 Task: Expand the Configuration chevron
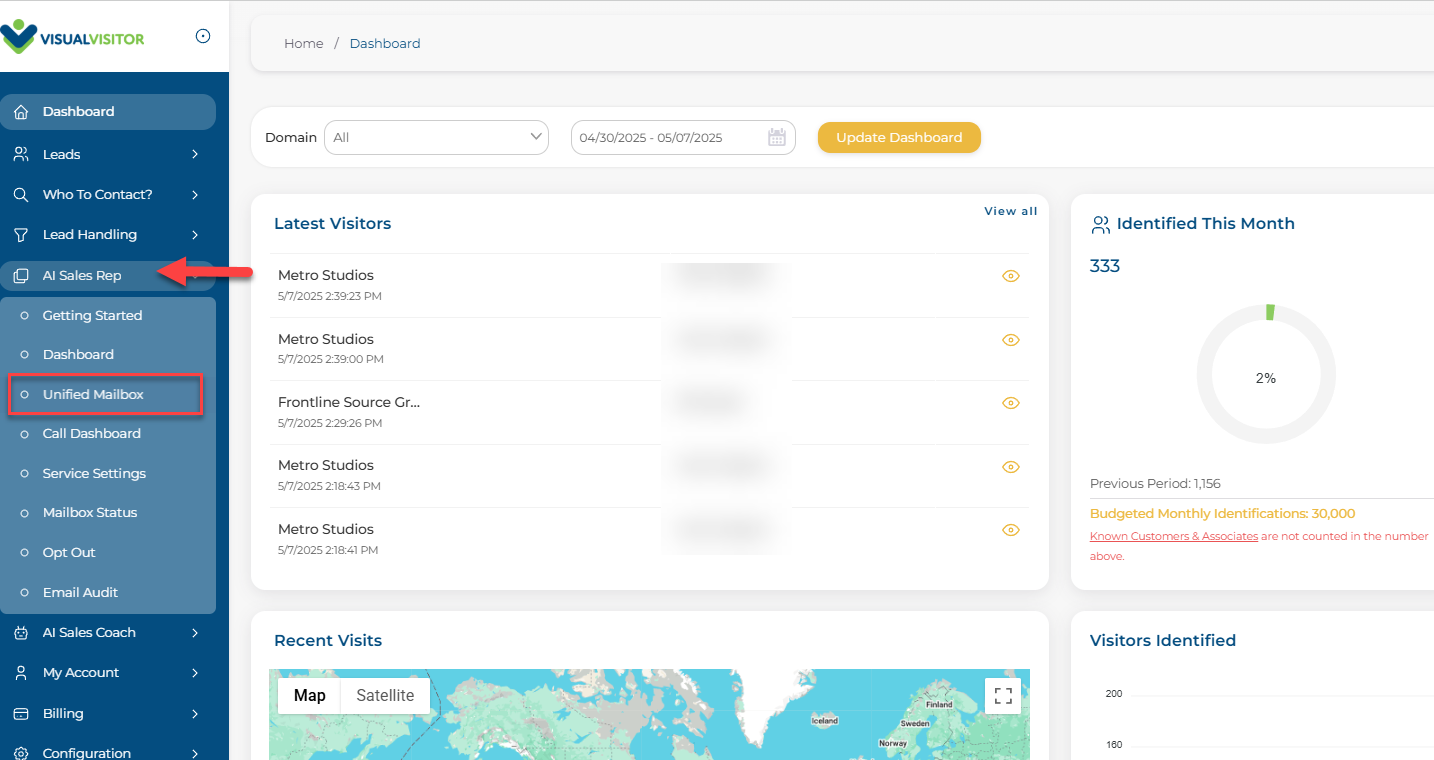pyautogui.click(x=195, y=753)
